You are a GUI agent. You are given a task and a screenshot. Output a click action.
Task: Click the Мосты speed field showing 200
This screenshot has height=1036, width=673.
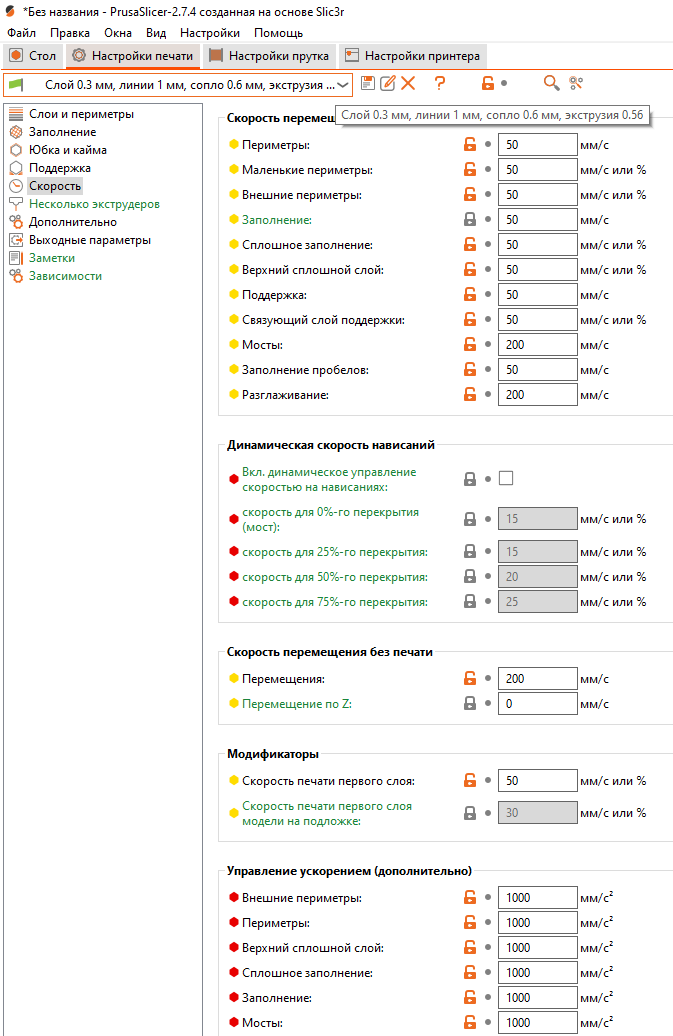pyautogui.click(x=538, y=345)
